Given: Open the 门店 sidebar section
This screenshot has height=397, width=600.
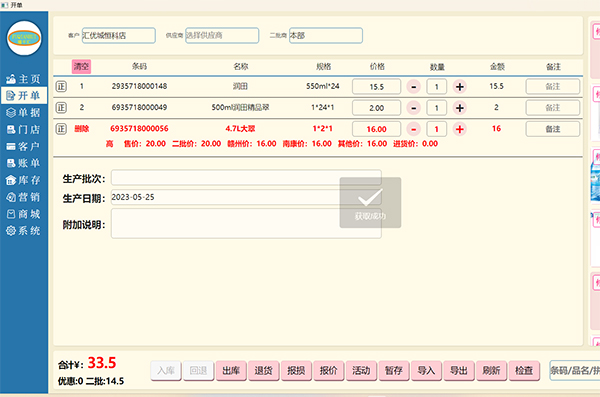Looking at the screenshot, I should pyautogui.click(x=24, y=129).
